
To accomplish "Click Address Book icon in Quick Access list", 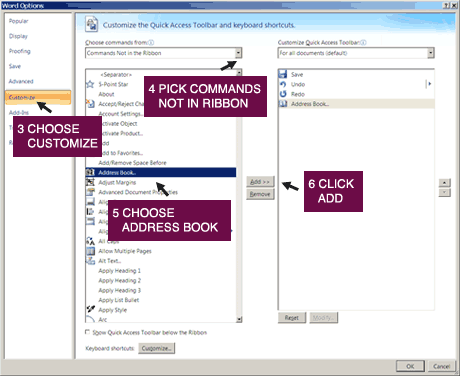I will point(283,104).
